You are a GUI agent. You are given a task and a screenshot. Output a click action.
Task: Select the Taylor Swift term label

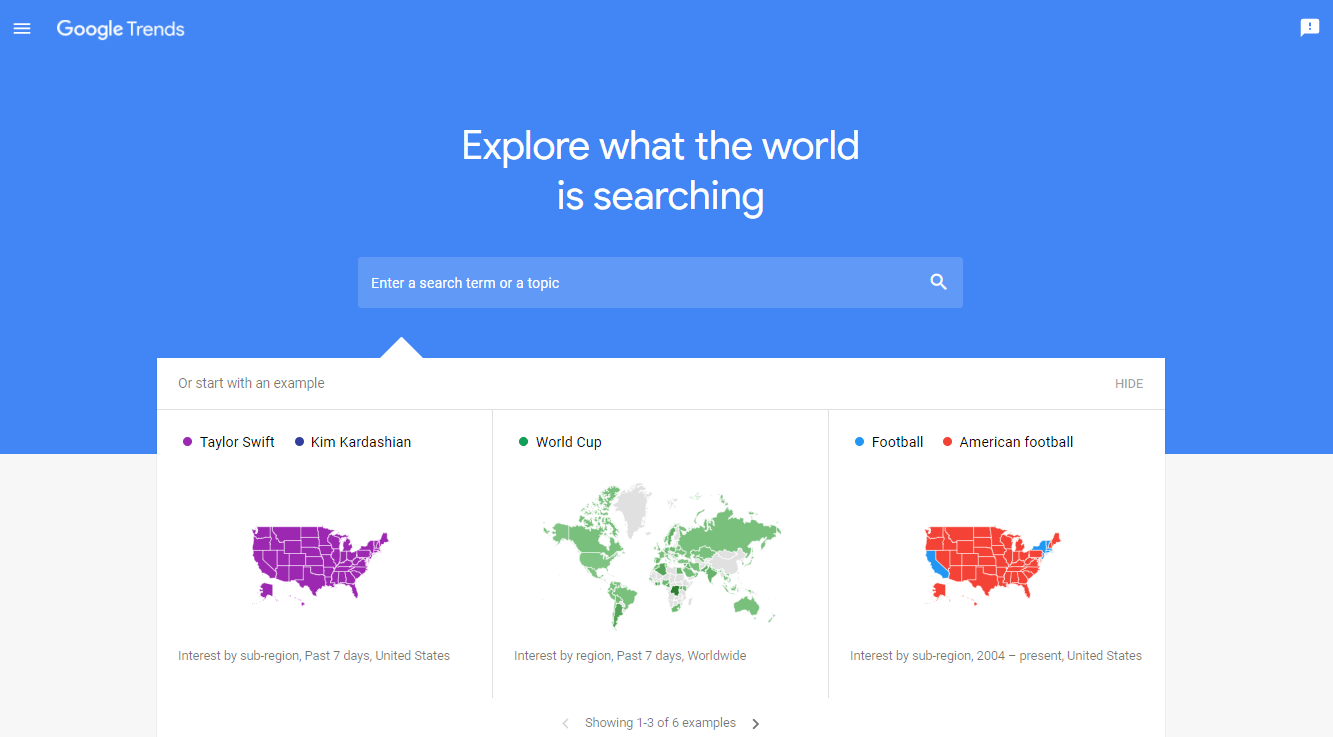pyautogui.click(x=237, y=442)
